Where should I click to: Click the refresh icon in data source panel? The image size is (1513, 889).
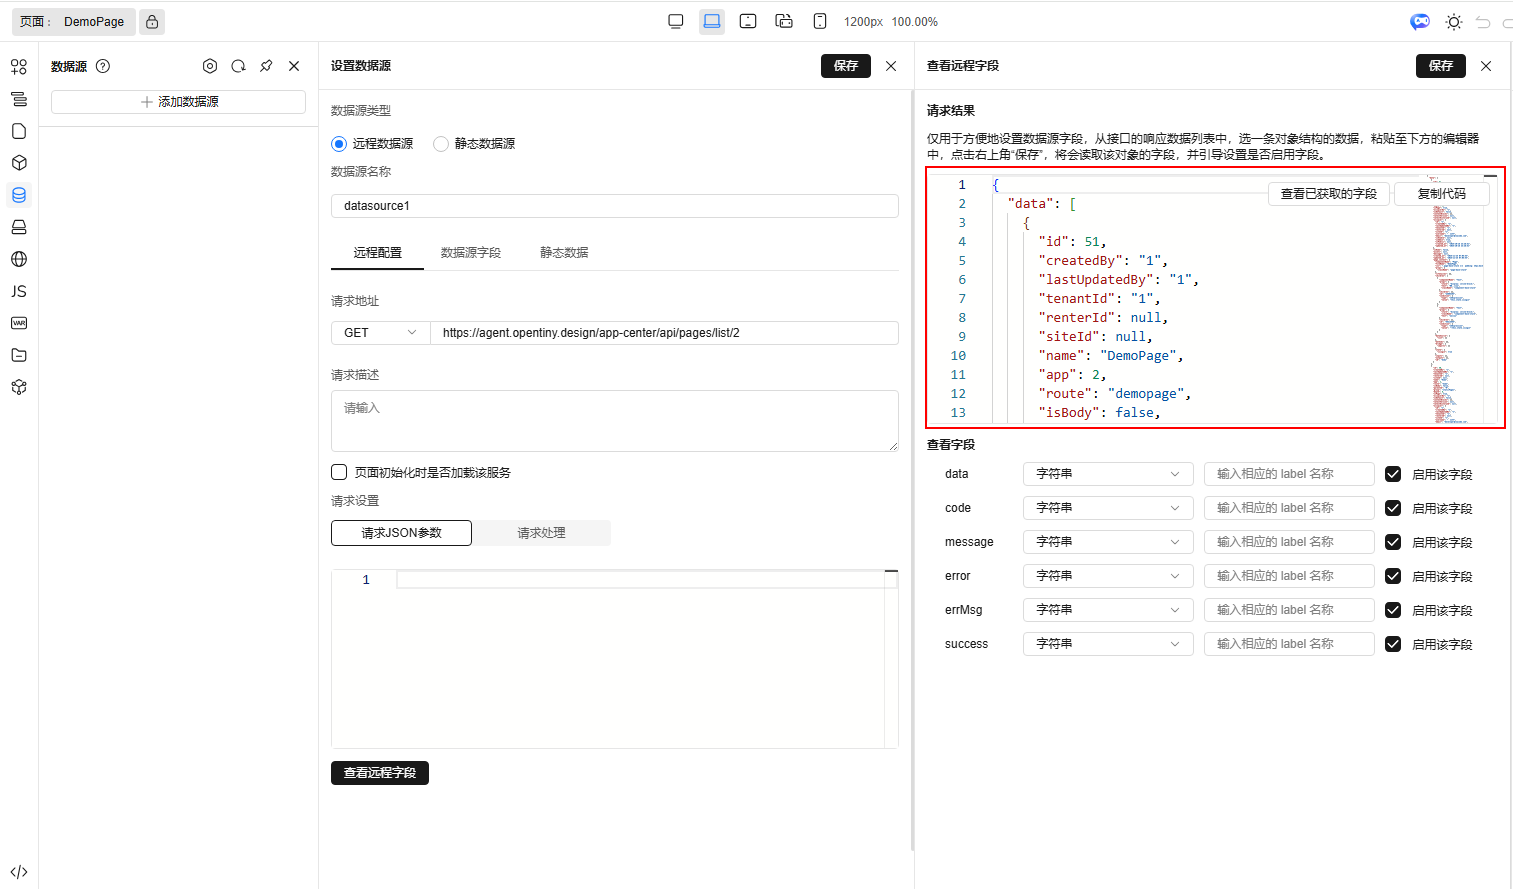point(238,66)
